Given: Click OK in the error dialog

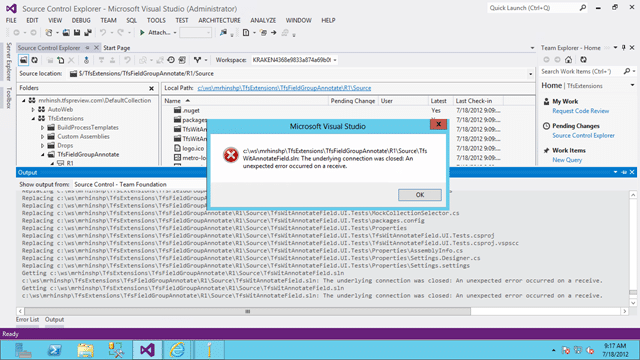Looking at the screenshot, I should pos(420,195).
